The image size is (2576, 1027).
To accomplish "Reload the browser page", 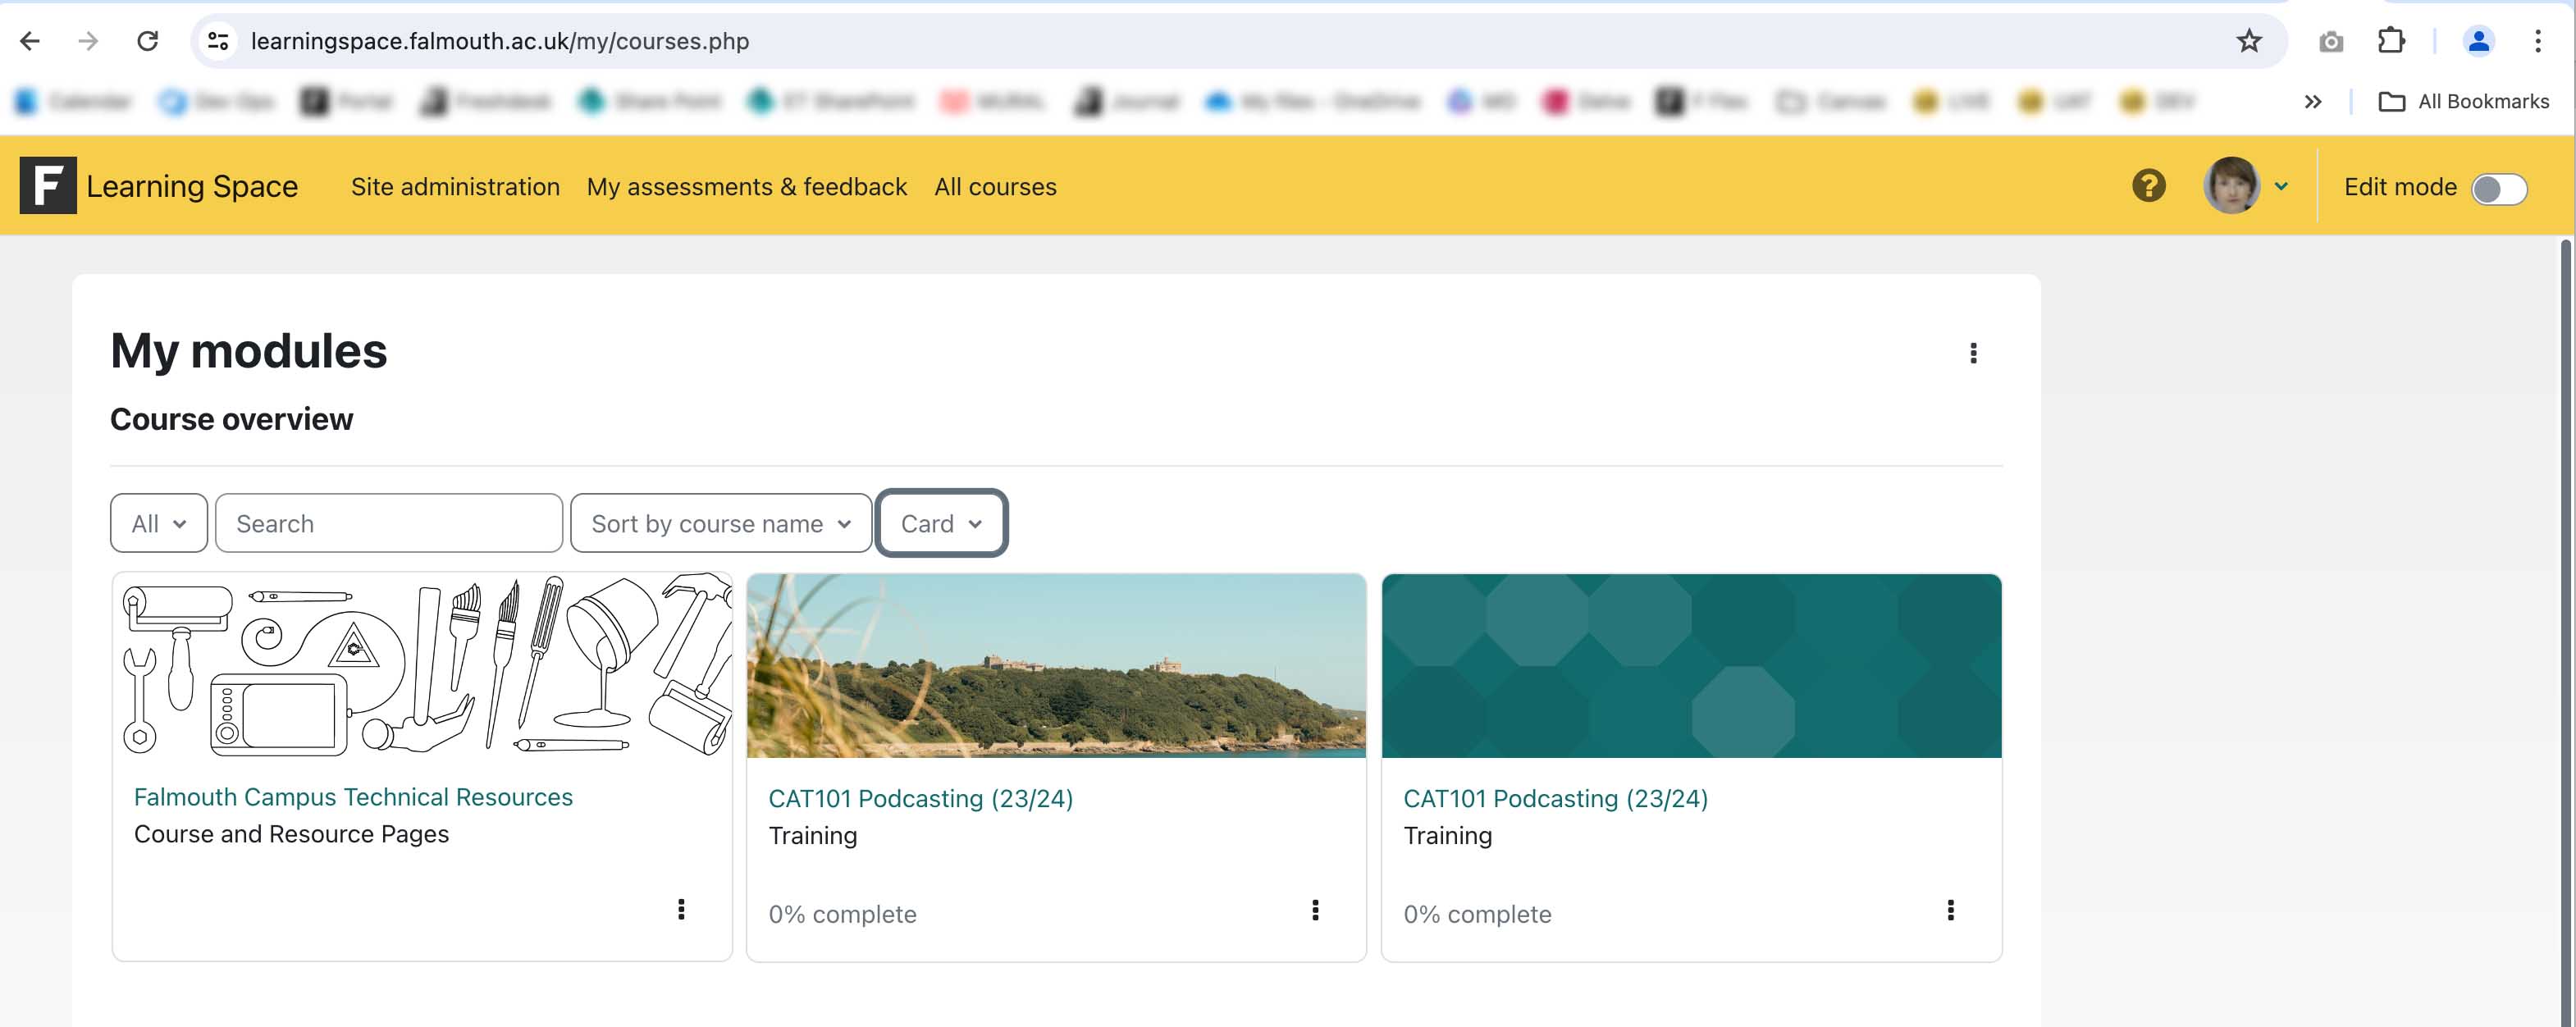I will [x=148, y=41].
